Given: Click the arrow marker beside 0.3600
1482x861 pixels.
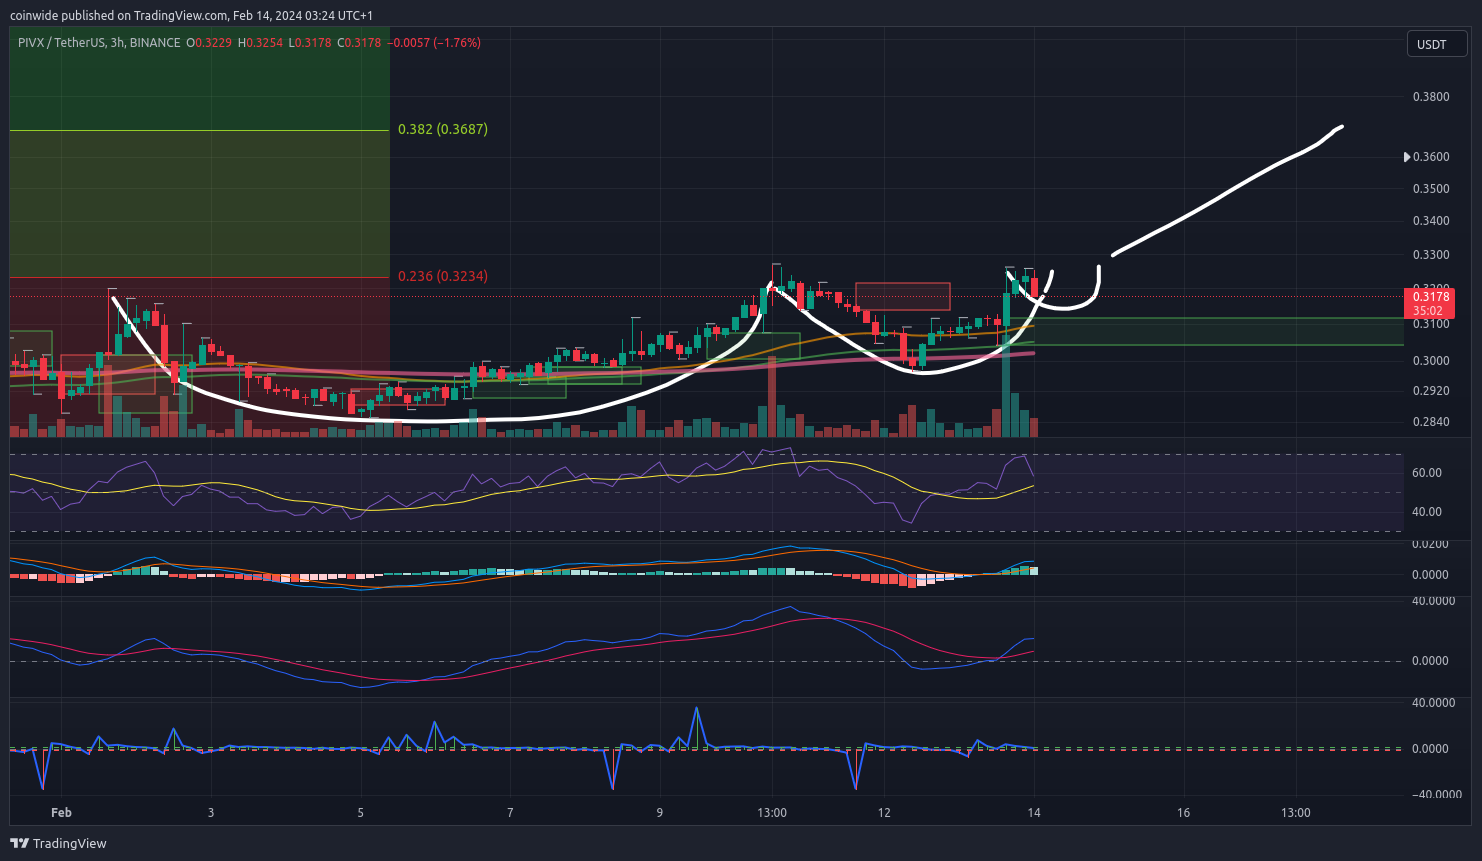Looking at the screenshot, I should [x=1407, y=157].
